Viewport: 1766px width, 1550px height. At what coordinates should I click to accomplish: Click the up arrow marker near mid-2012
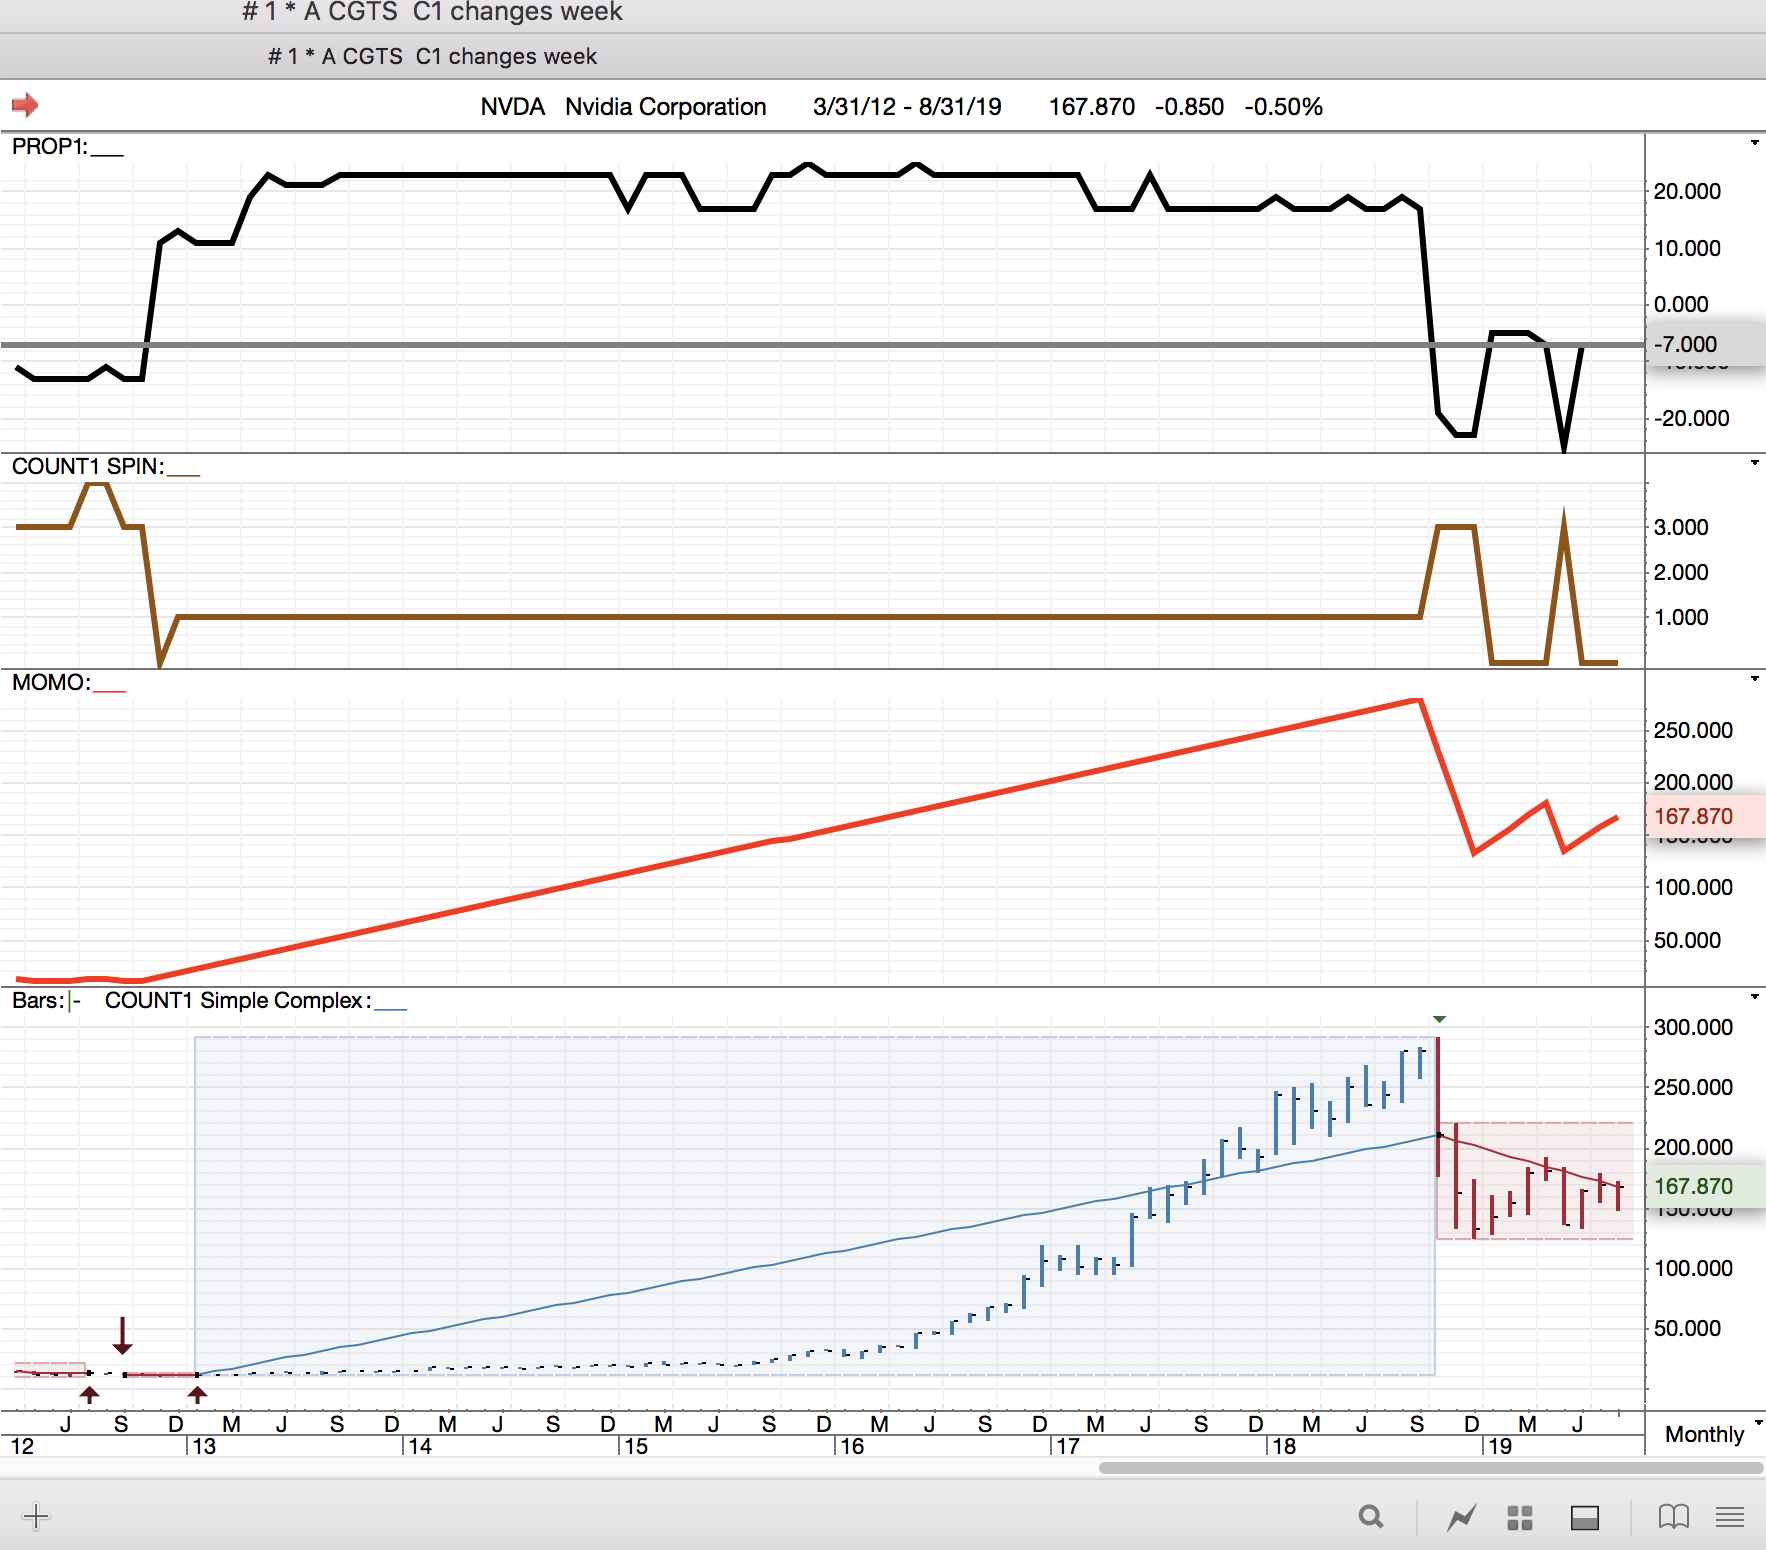pyautogui.click(x=90, y=1394)
